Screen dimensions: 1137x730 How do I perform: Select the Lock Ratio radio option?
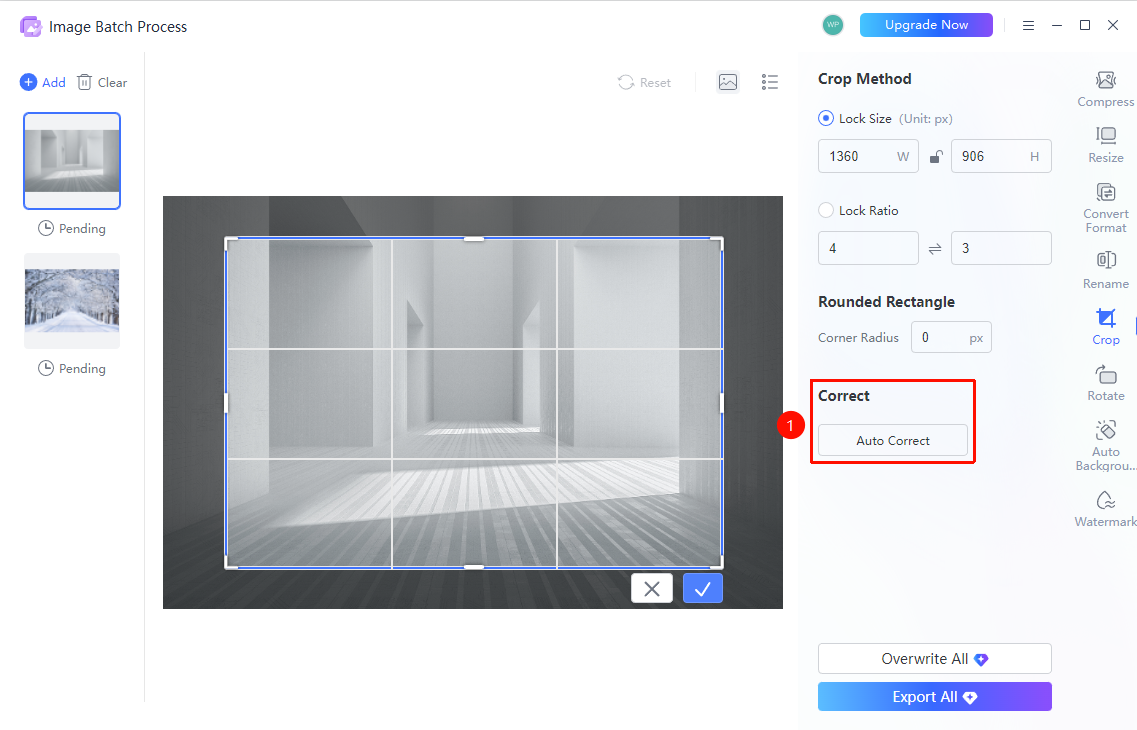tap(825, 210)
